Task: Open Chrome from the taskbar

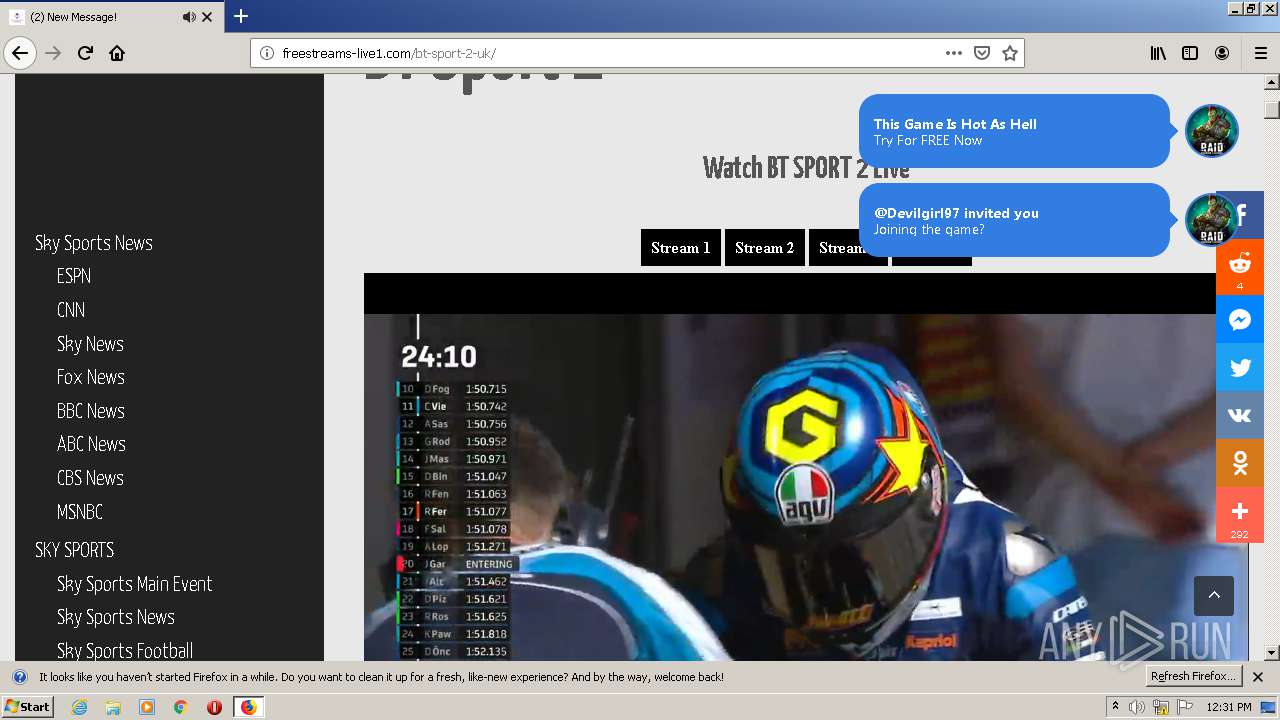Action: point(180,707)
